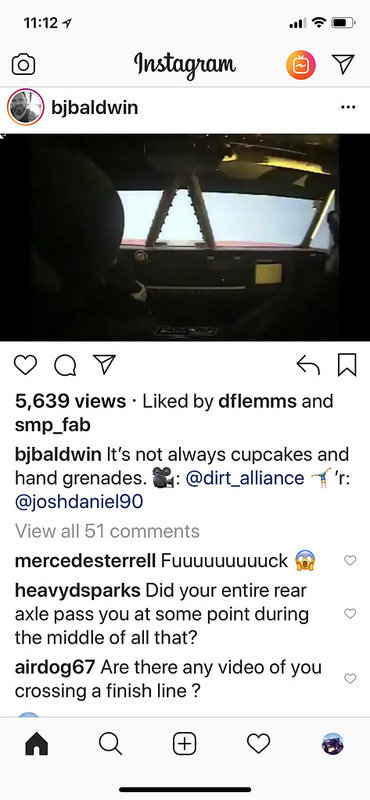The height and width of the screenshot is (800, 370).
Task: Tap the comment bubble under the video
Action: point(65,366)
